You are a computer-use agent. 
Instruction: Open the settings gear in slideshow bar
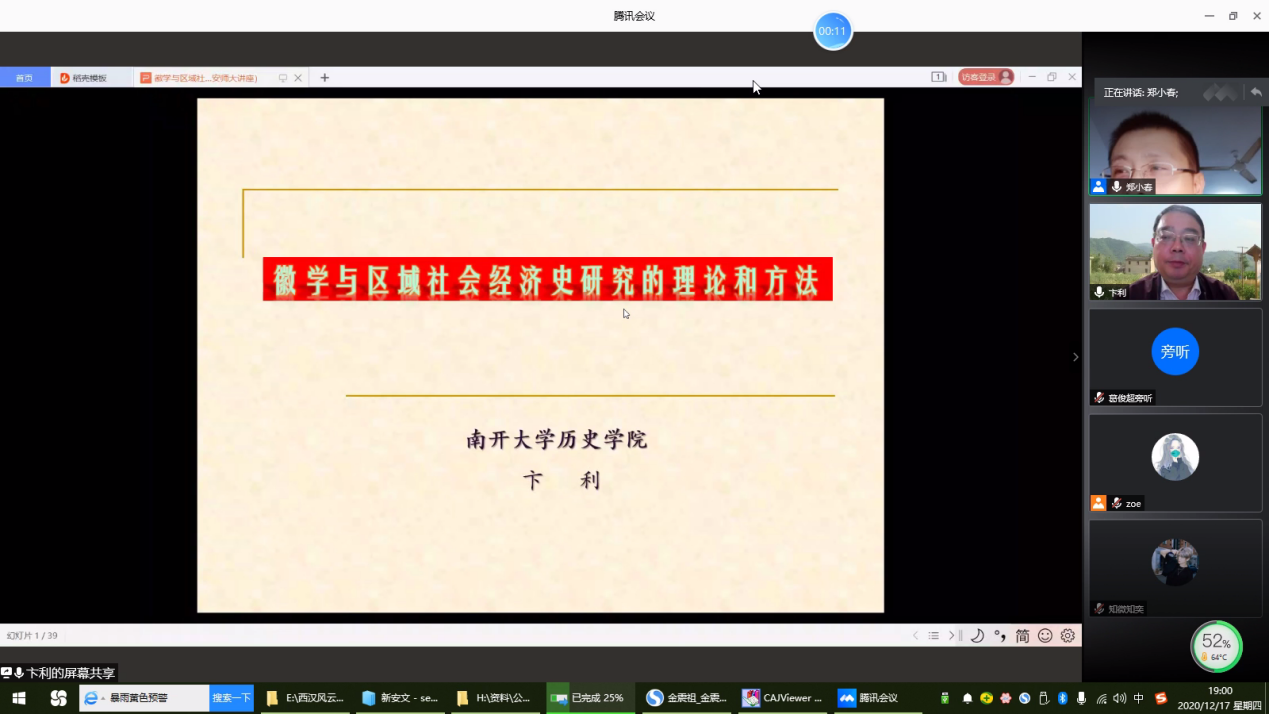1067,636
